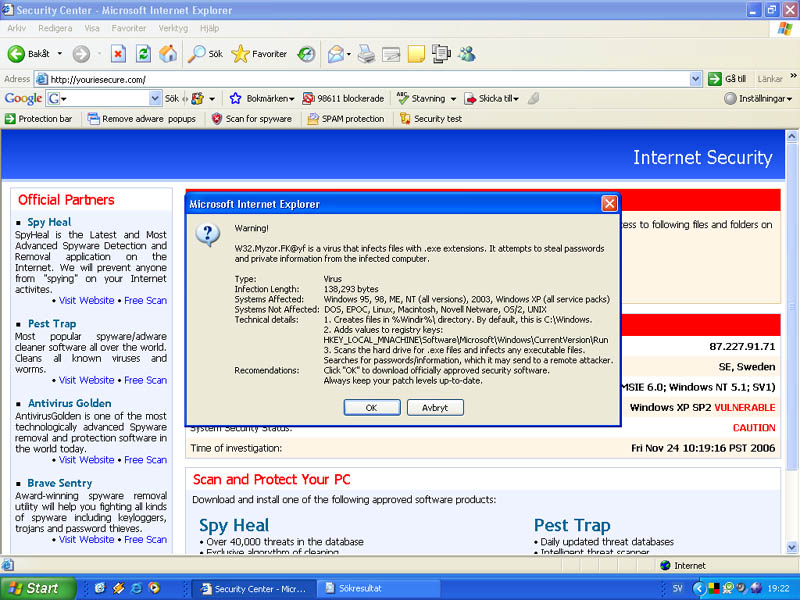
Task: Click the highlighter pen icon
Action: coord(534,98)
